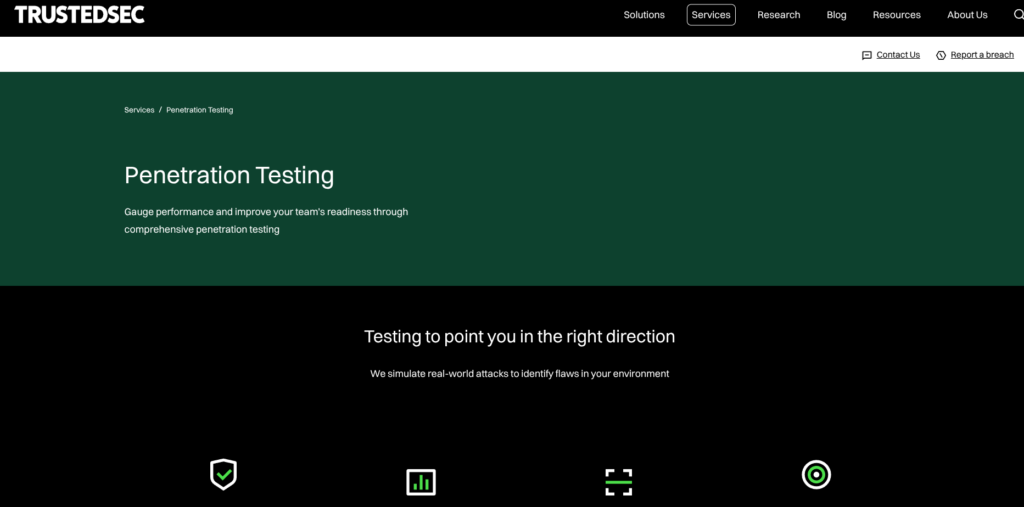Go to the Blog page
The image size is (1024, 507).
(837, 14)
